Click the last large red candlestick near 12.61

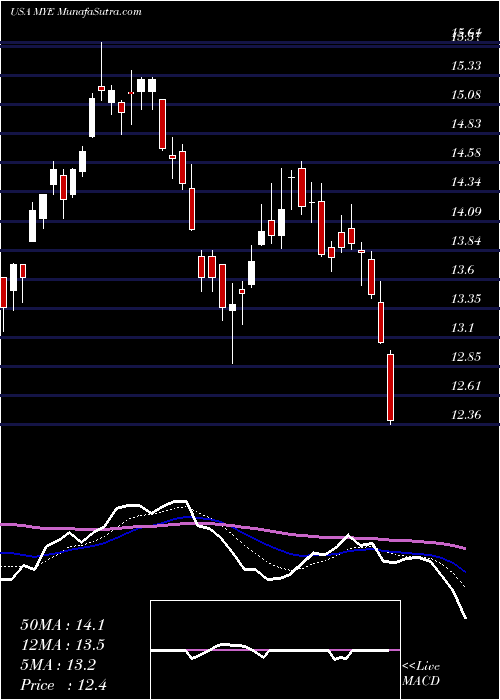391,387
